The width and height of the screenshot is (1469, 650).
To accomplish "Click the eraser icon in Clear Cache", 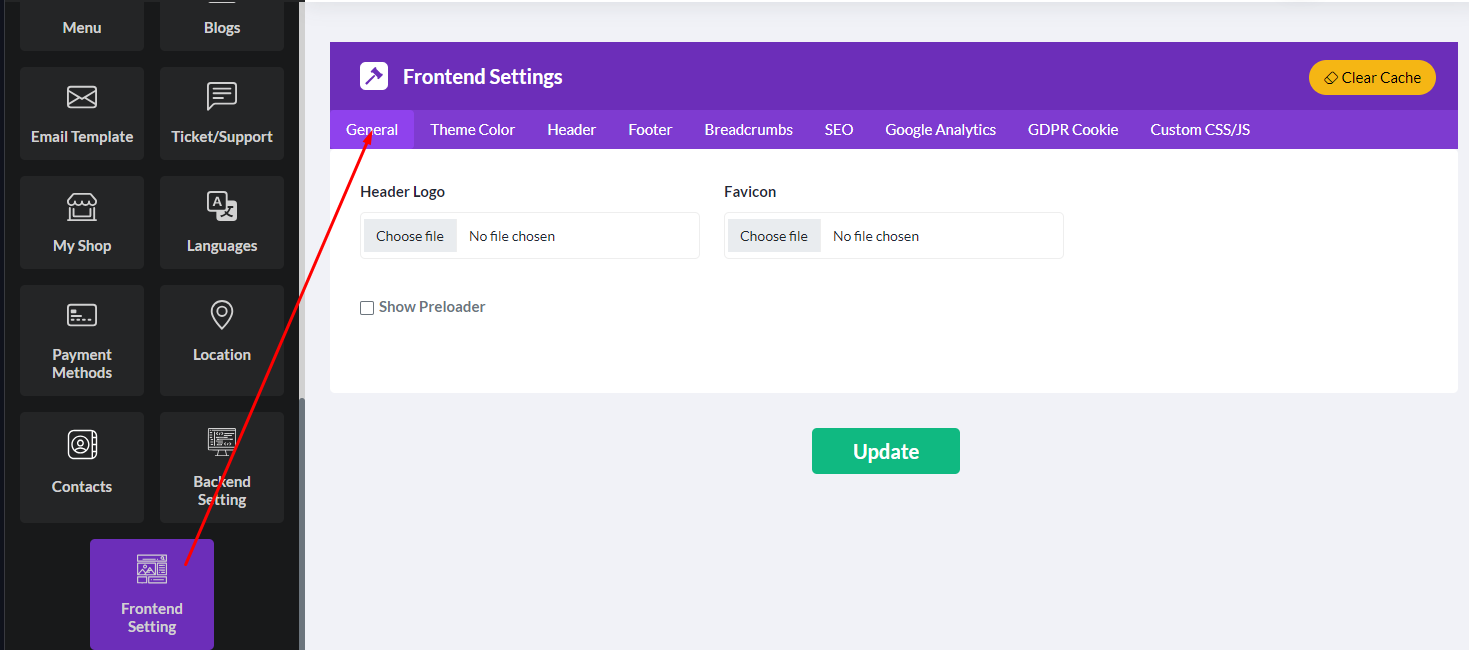I will click(x=1331, y=78).
